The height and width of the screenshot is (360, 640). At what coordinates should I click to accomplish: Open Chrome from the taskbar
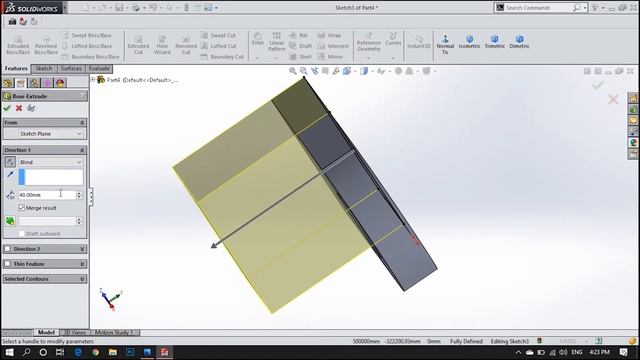tap(96, 352)
